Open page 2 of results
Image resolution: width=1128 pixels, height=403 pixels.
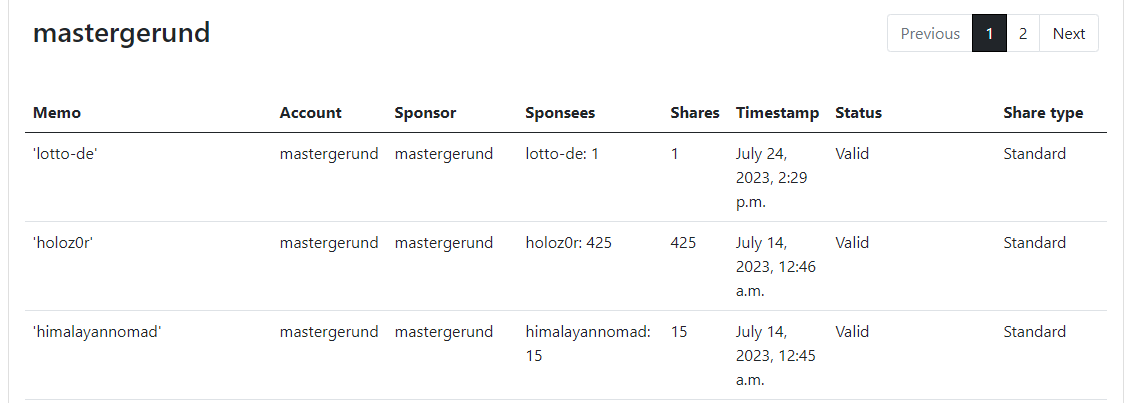click(1023, 33)
